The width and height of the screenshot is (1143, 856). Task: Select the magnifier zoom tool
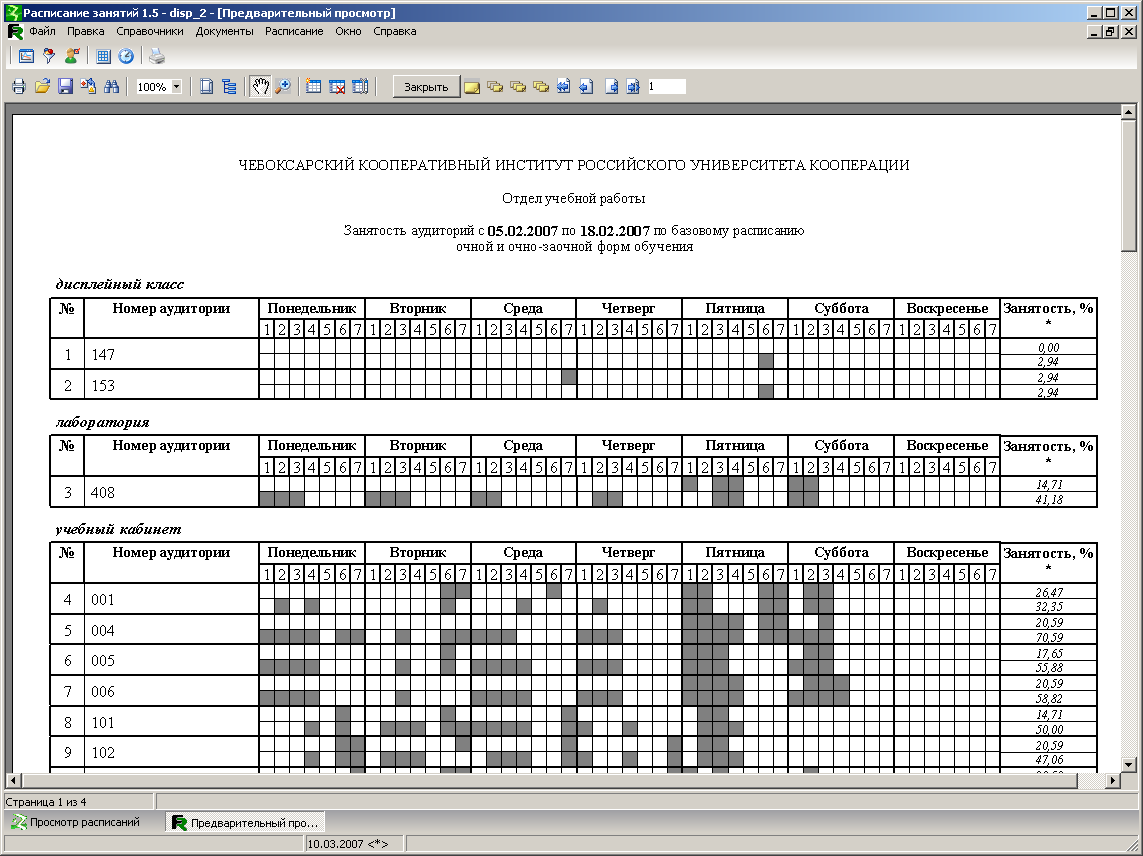click(x=283, y=87)
